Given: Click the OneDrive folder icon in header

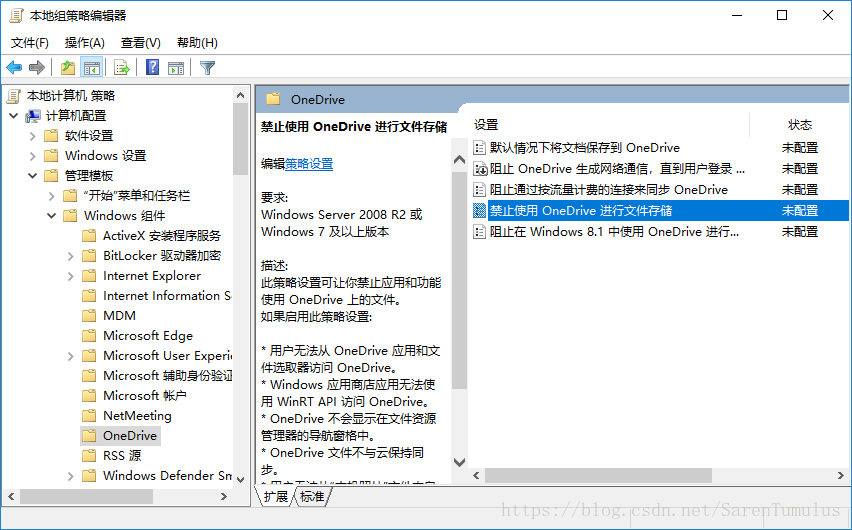Looking at the screenshot, I should click(273, 99).
